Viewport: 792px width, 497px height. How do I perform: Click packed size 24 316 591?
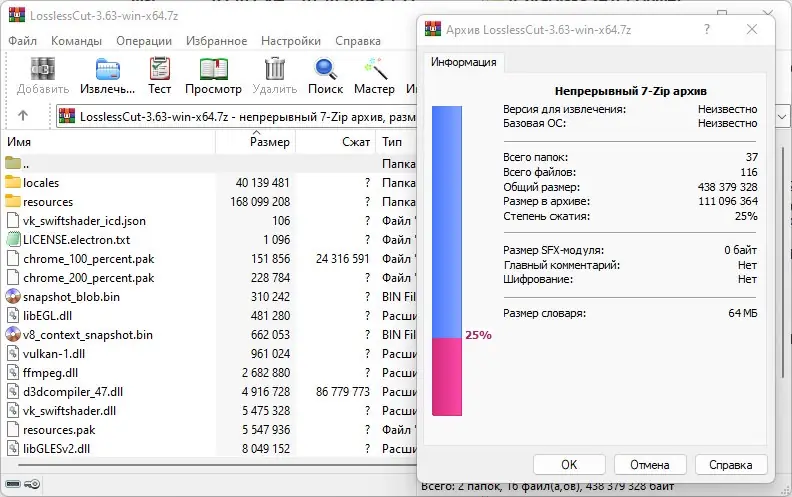click(x=343, y=259)
